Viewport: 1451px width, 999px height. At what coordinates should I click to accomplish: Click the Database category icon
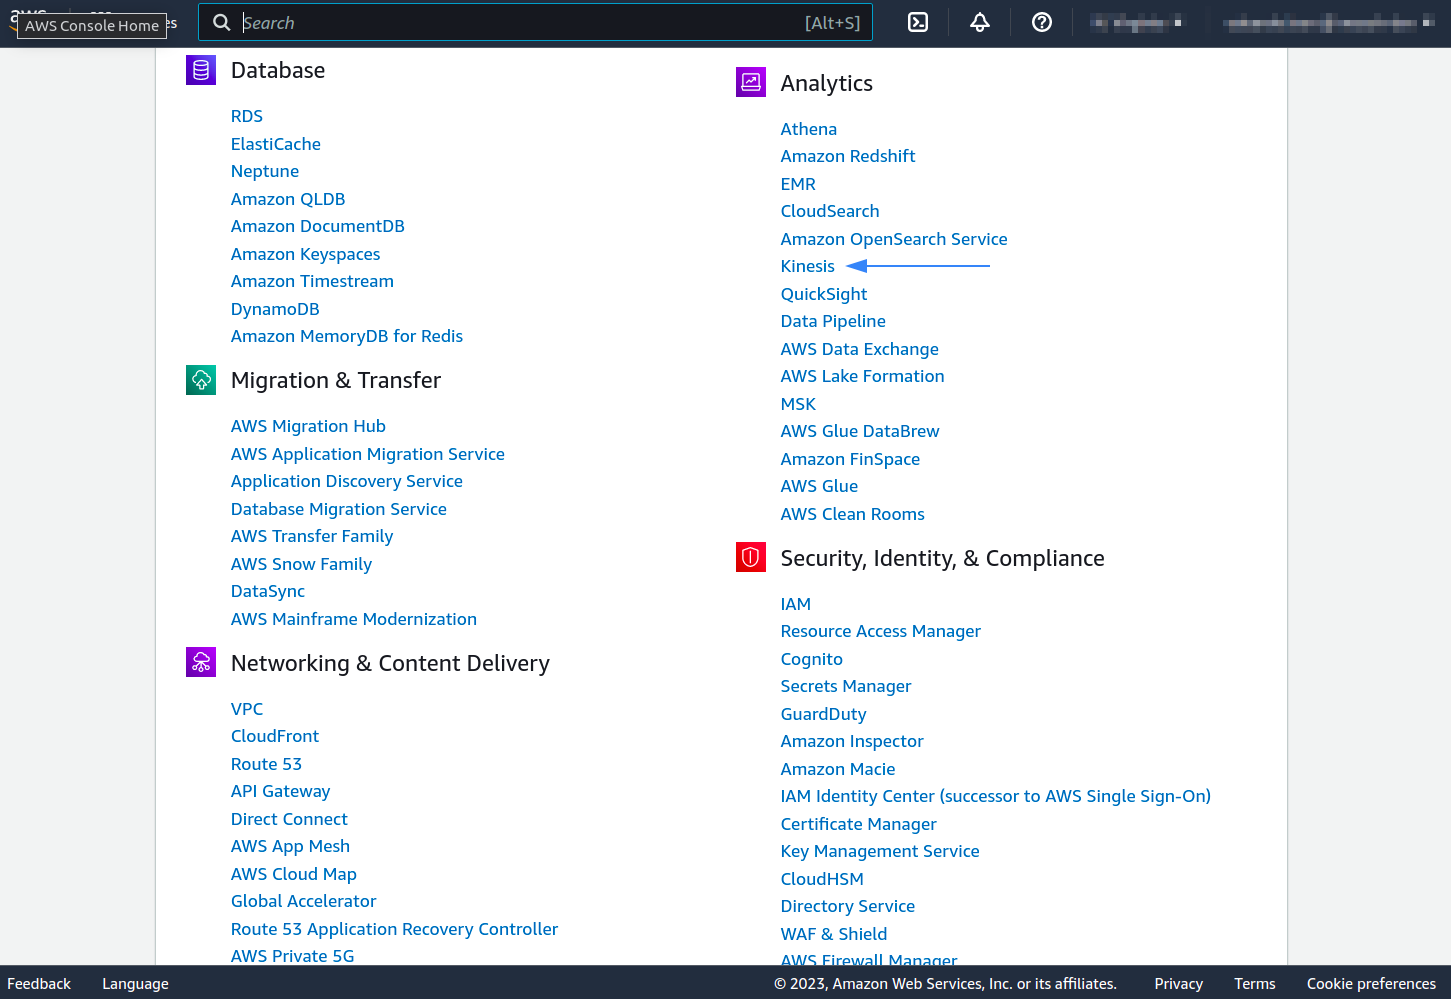point(201,70)
